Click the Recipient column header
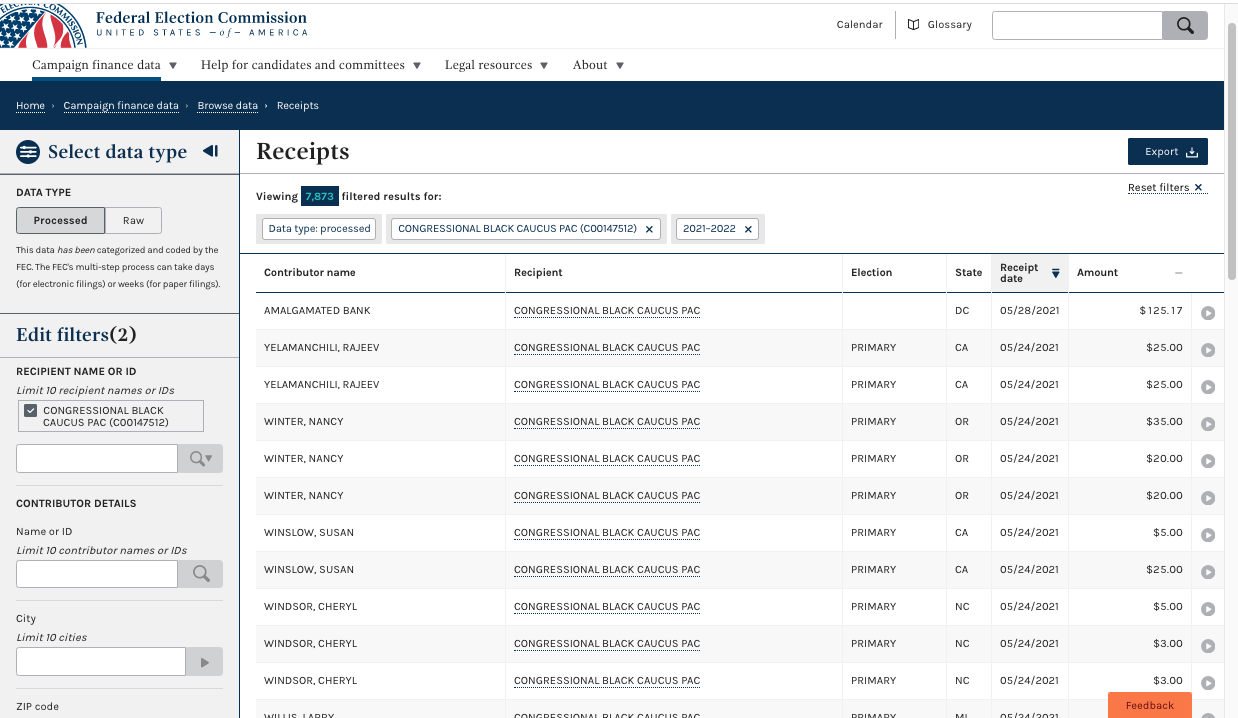This screenshot has height=718, width=1238. point(674,273)
